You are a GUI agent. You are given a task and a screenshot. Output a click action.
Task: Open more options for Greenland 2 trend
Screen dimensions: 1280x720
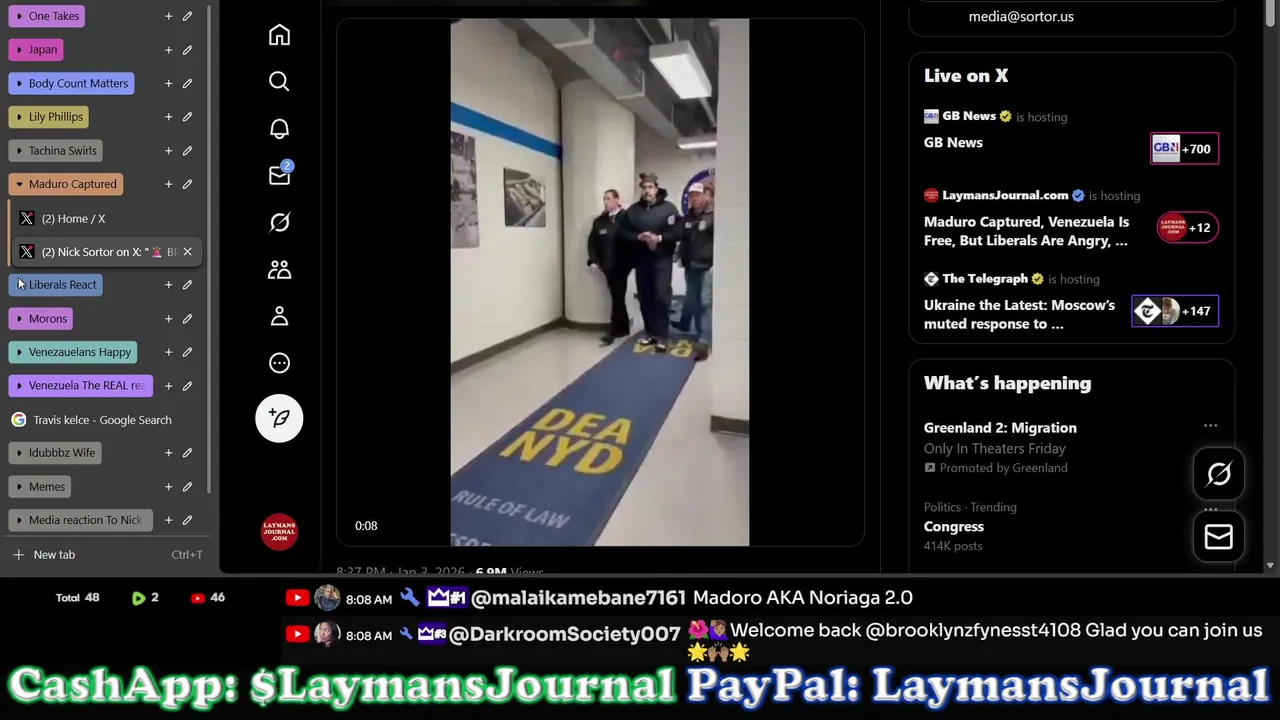click(1210, 426)
